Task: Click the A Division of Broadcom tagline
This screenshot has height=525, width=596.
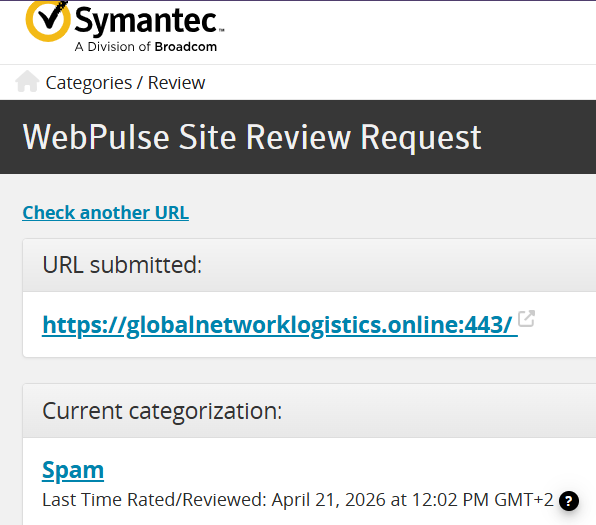Action: point(146,47)
